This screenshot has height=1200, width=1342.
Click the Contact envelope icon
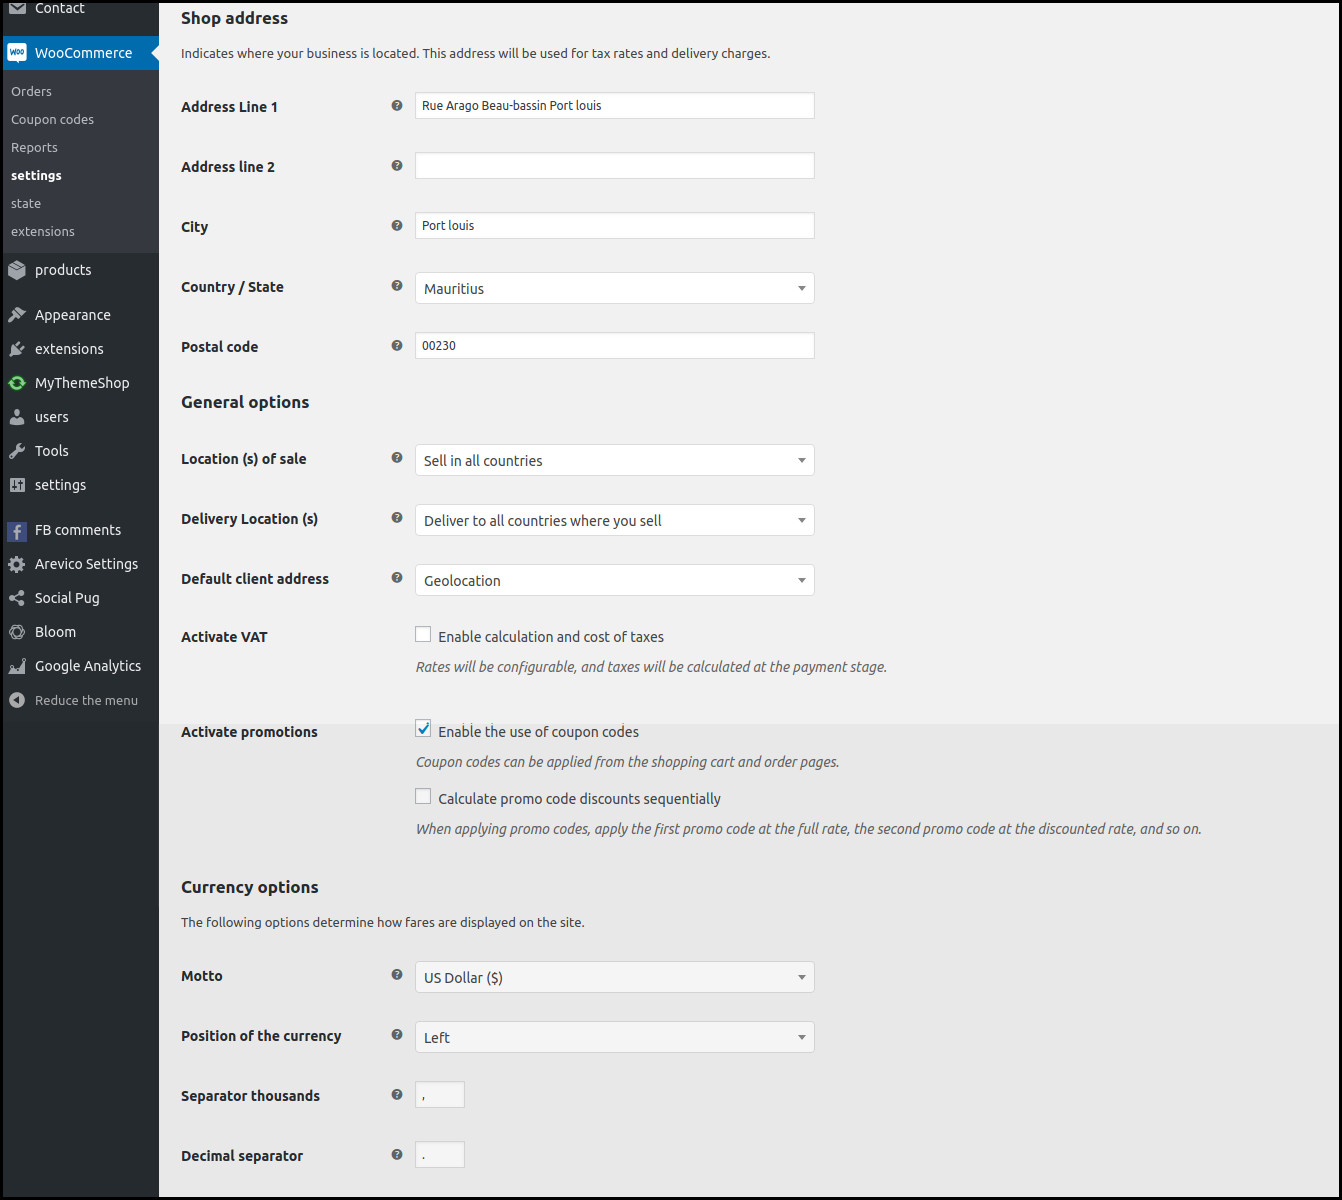[17, 8]
